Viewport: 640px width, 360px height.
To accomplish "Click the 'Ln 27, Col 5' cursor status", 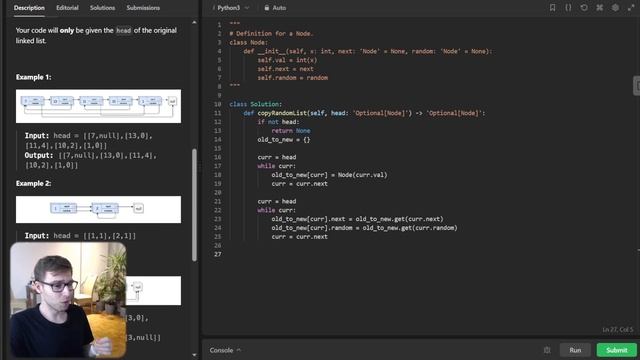I will click(x=618, y=329).
